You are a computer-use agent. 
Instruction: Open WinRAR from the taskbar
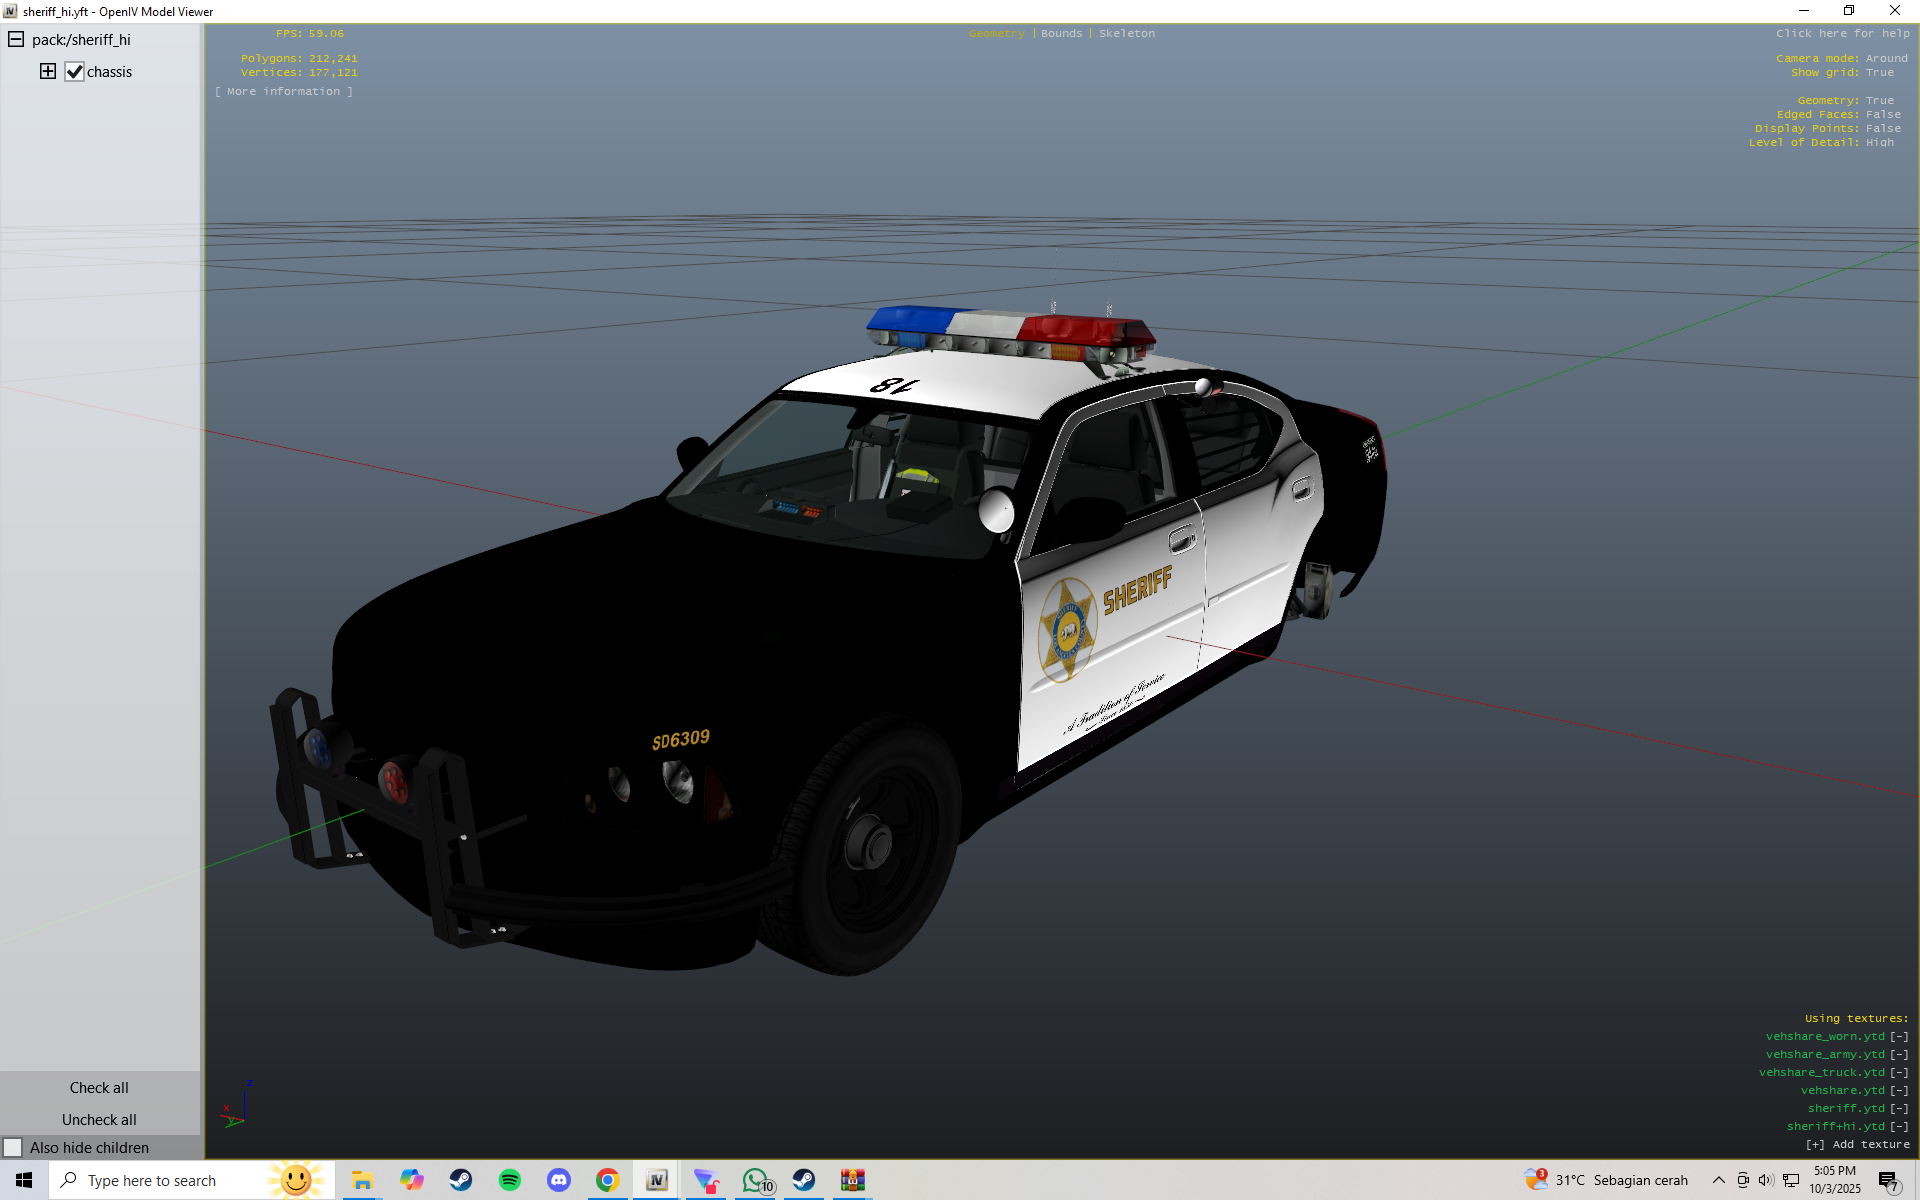pos(852,1180)
